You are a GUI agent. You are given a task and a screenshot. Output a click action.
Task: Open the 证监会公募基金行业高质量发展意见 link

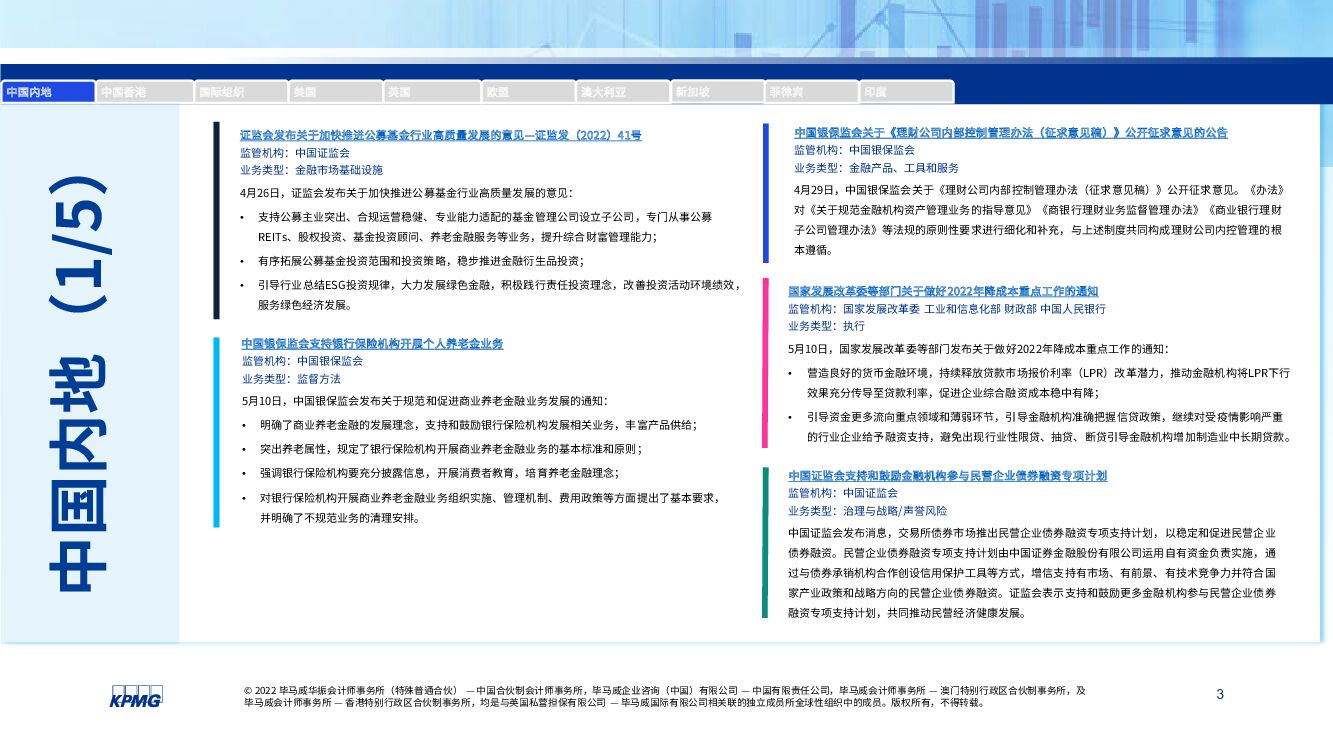(440, 135)
